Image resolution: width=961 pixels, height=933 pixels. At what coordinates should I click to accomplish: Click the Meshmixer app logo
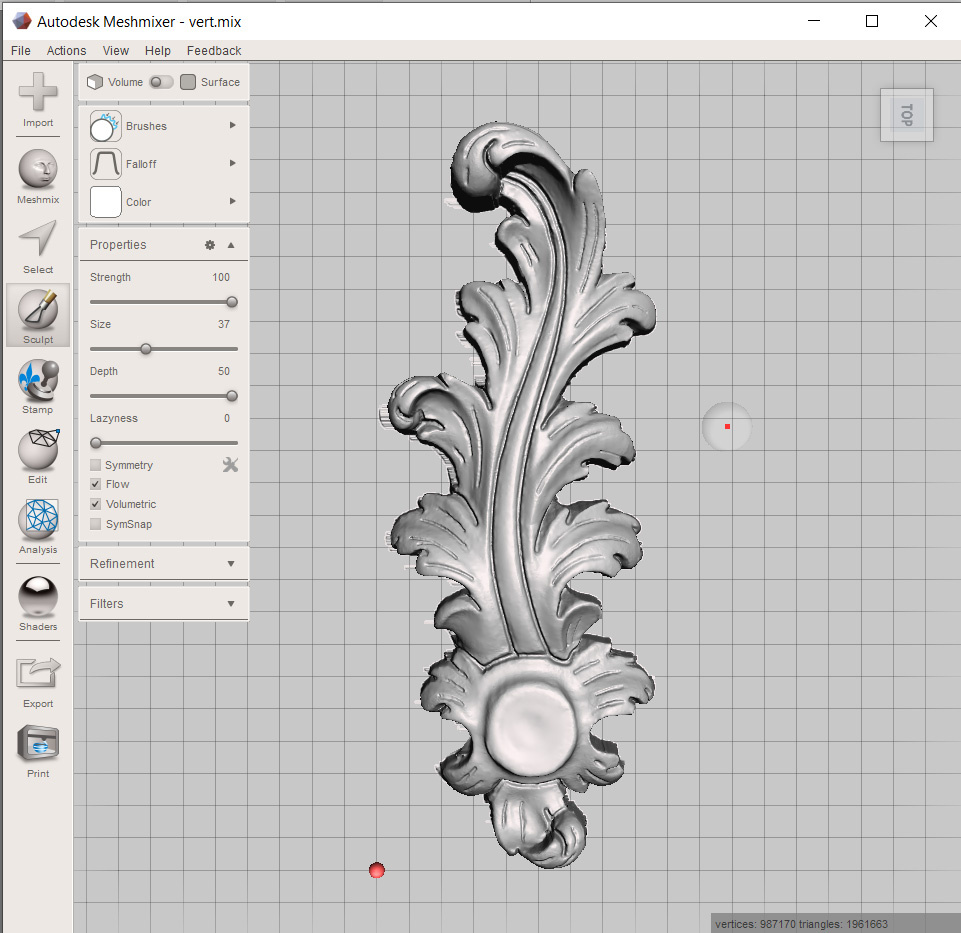click(x=22, y=21)
